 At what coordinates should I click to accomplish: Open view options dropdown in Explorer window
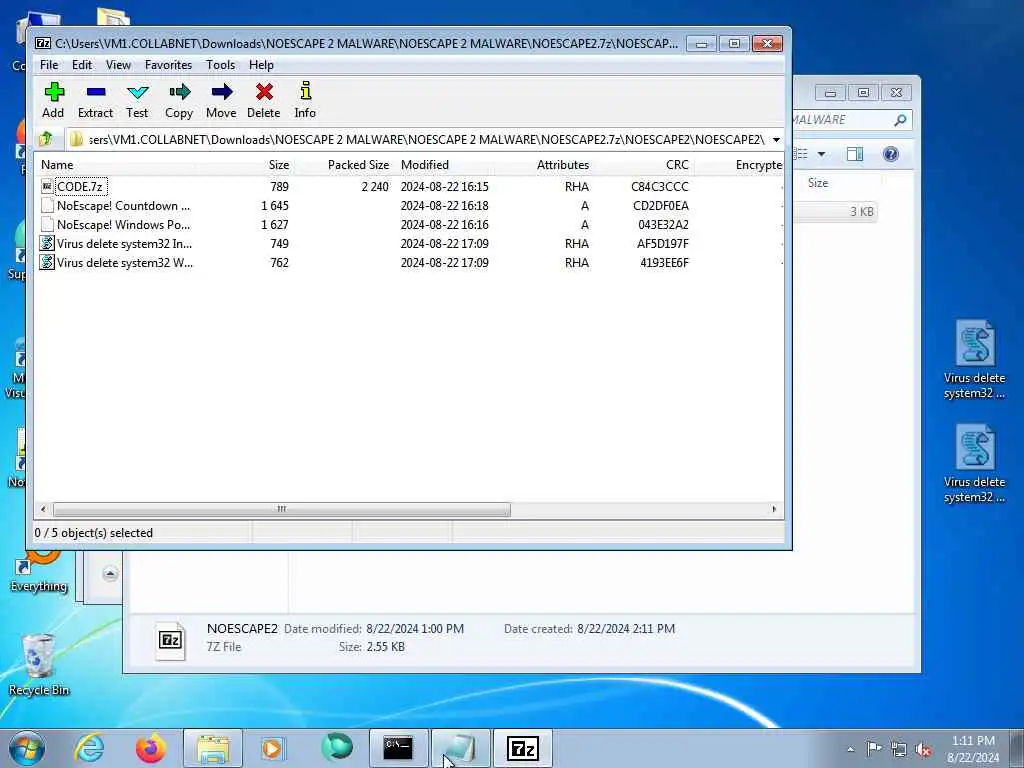tap(822, 154)
